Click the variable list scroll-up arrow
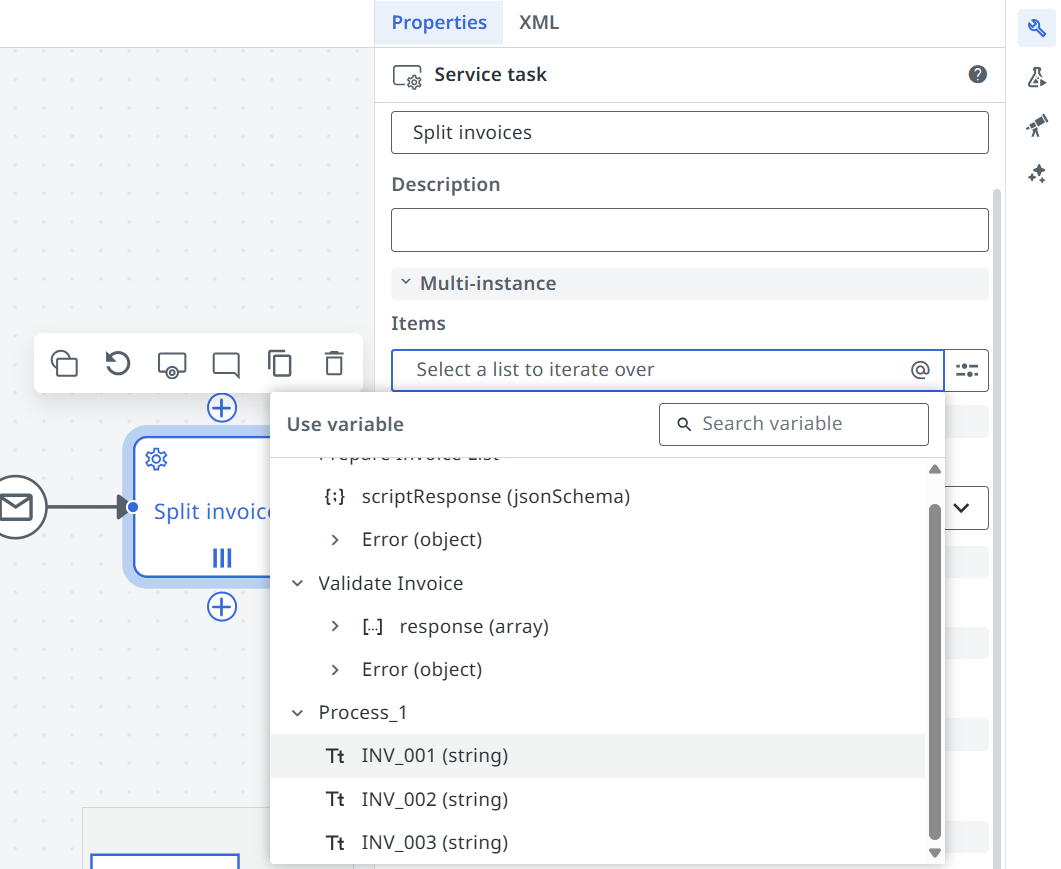This screenshot has width=1061, height=869. (x=935, y=469)
